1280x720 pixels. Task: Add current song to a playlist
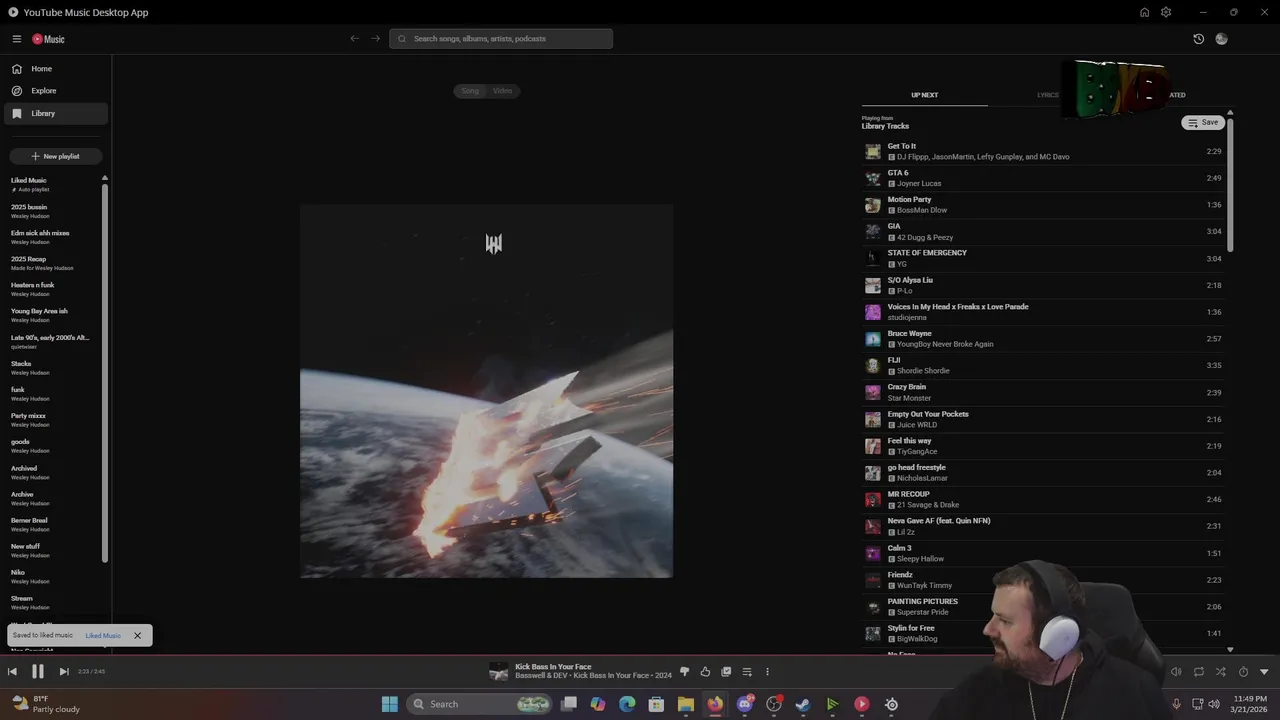pyautogui.click(x=747, y=672)
